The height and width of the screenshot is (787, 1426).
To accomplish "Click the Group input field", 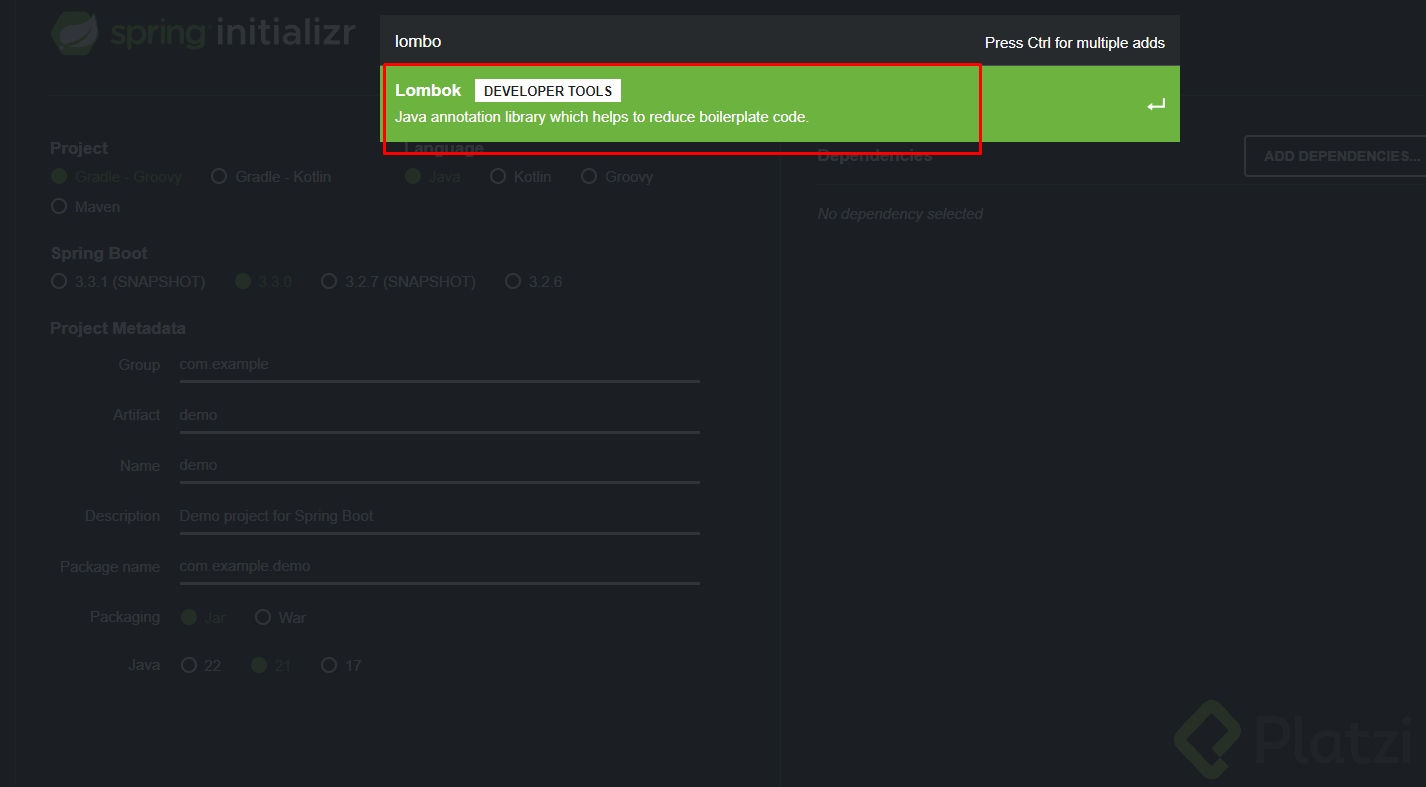I will [439, 365].
